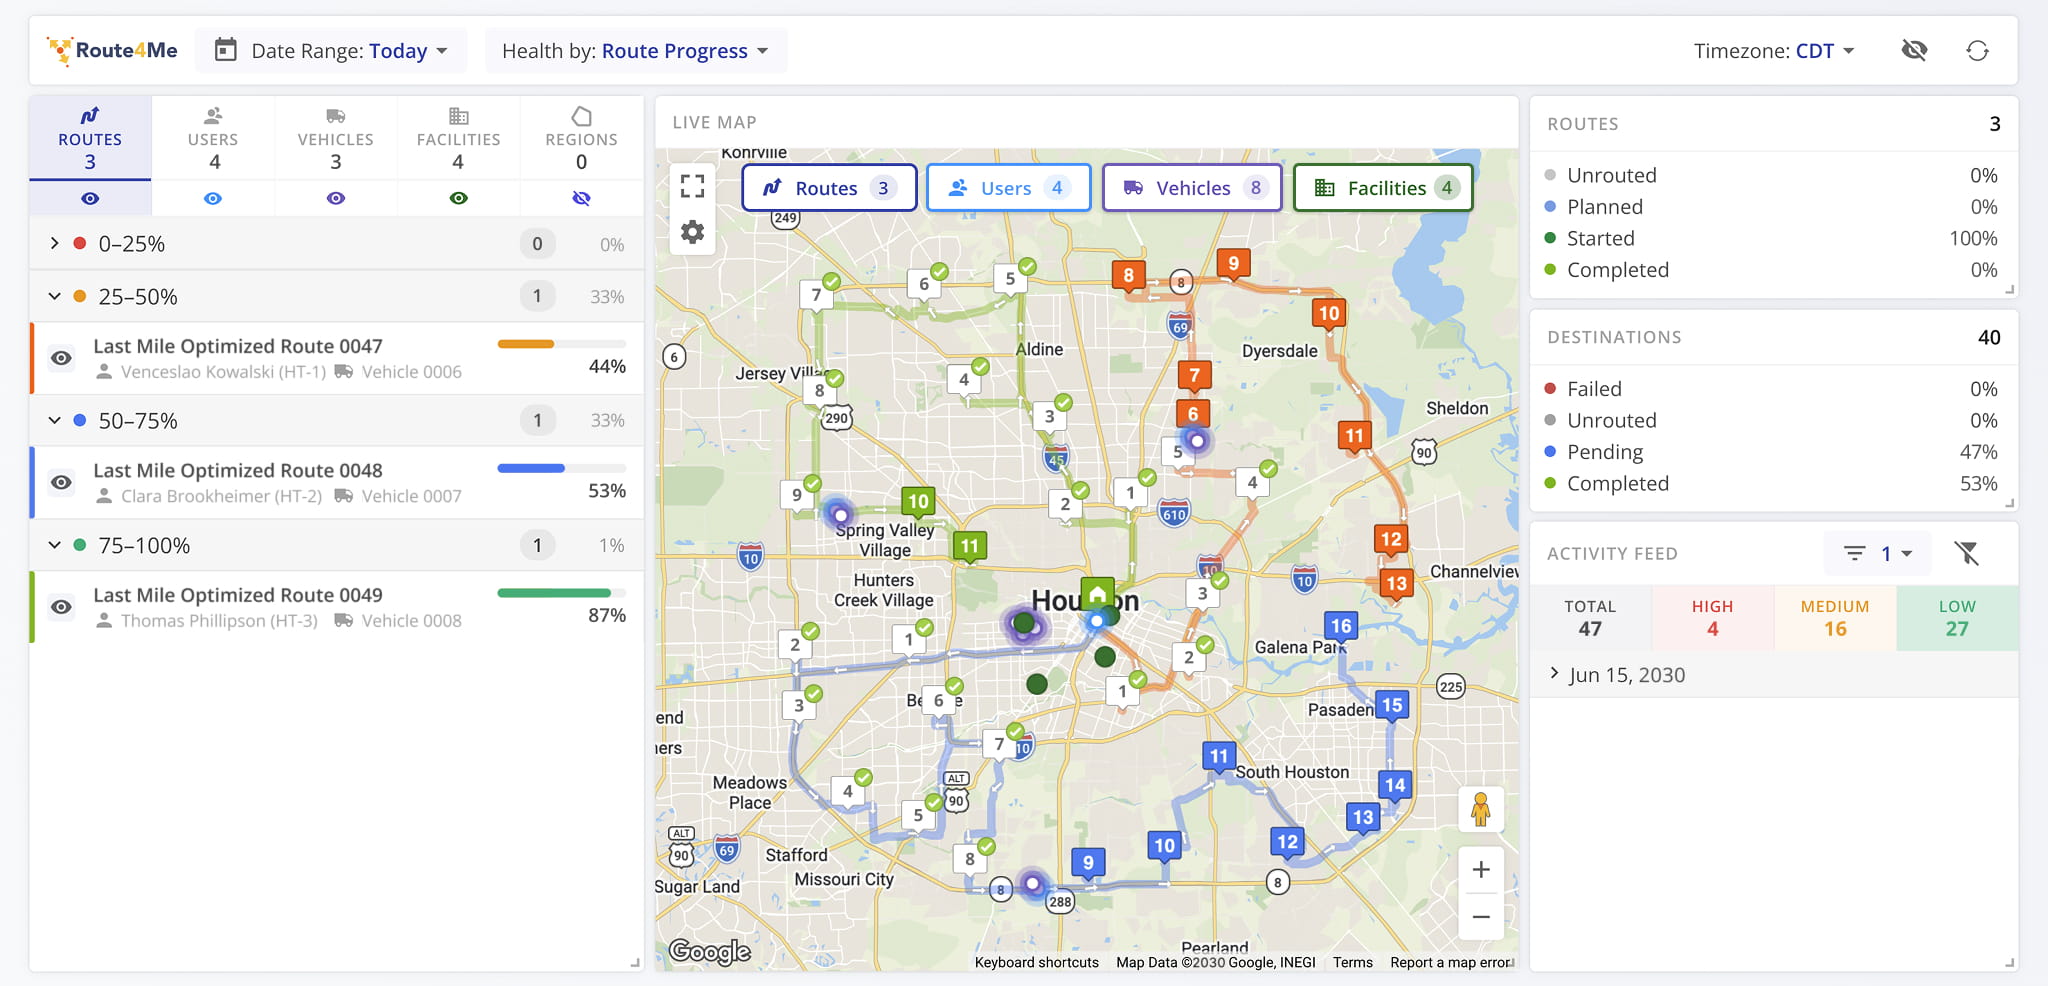
Task: Click green stop marker 11 on map
Action: pos(969,547)
